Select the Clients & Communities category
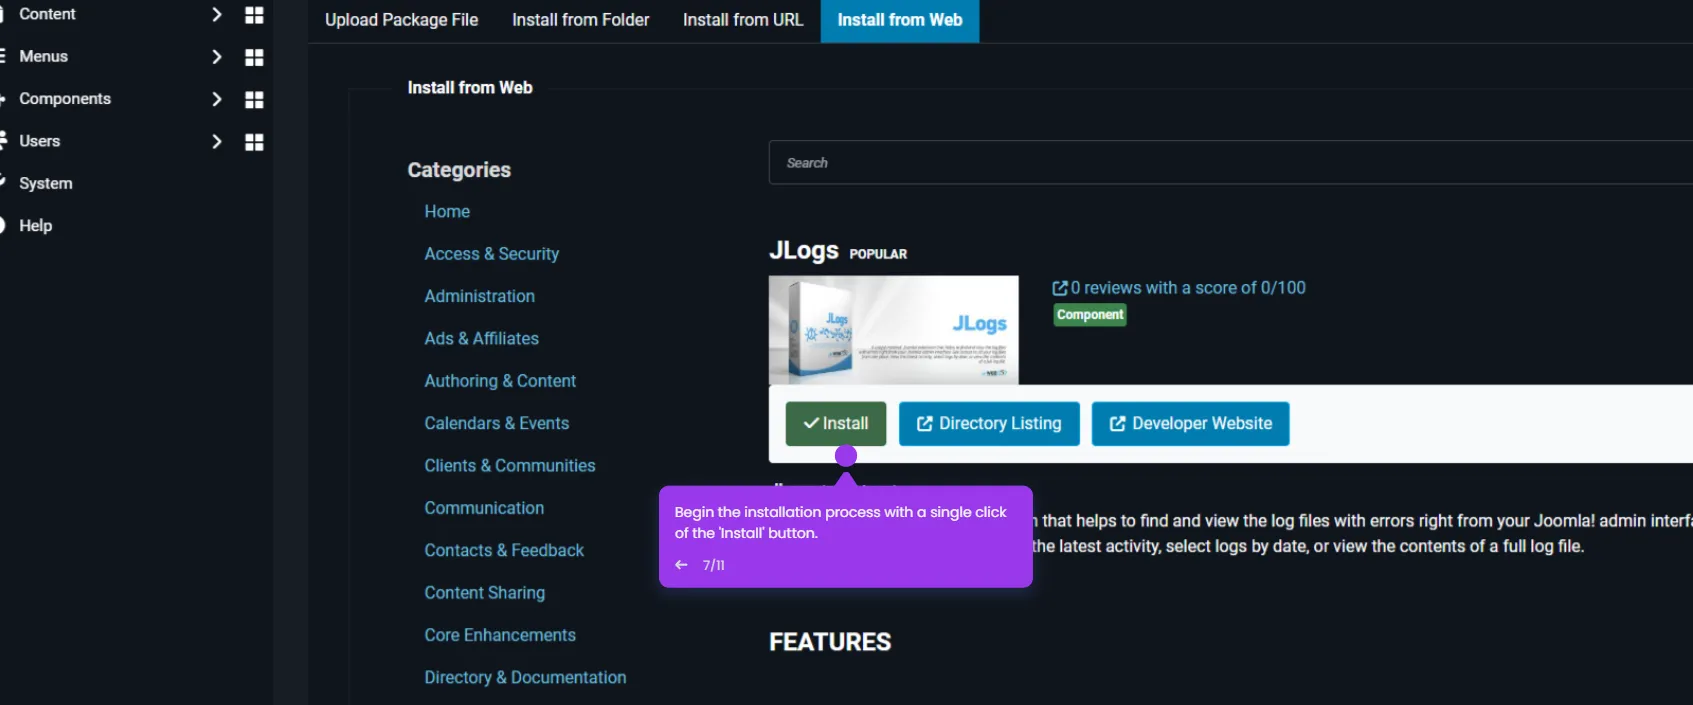 (509, 466)
